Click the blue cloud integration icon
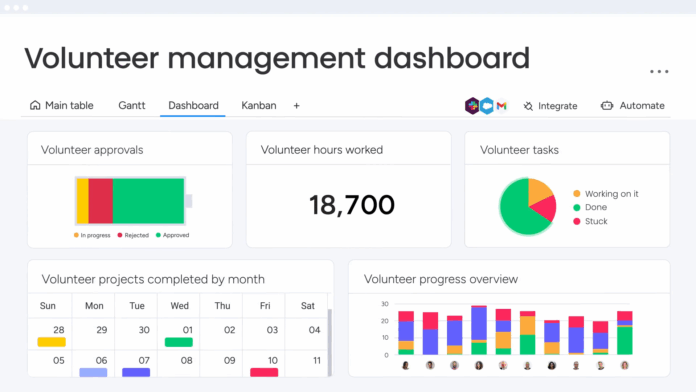Viewport: 696px width, 392px height. (x=487, y=106)
